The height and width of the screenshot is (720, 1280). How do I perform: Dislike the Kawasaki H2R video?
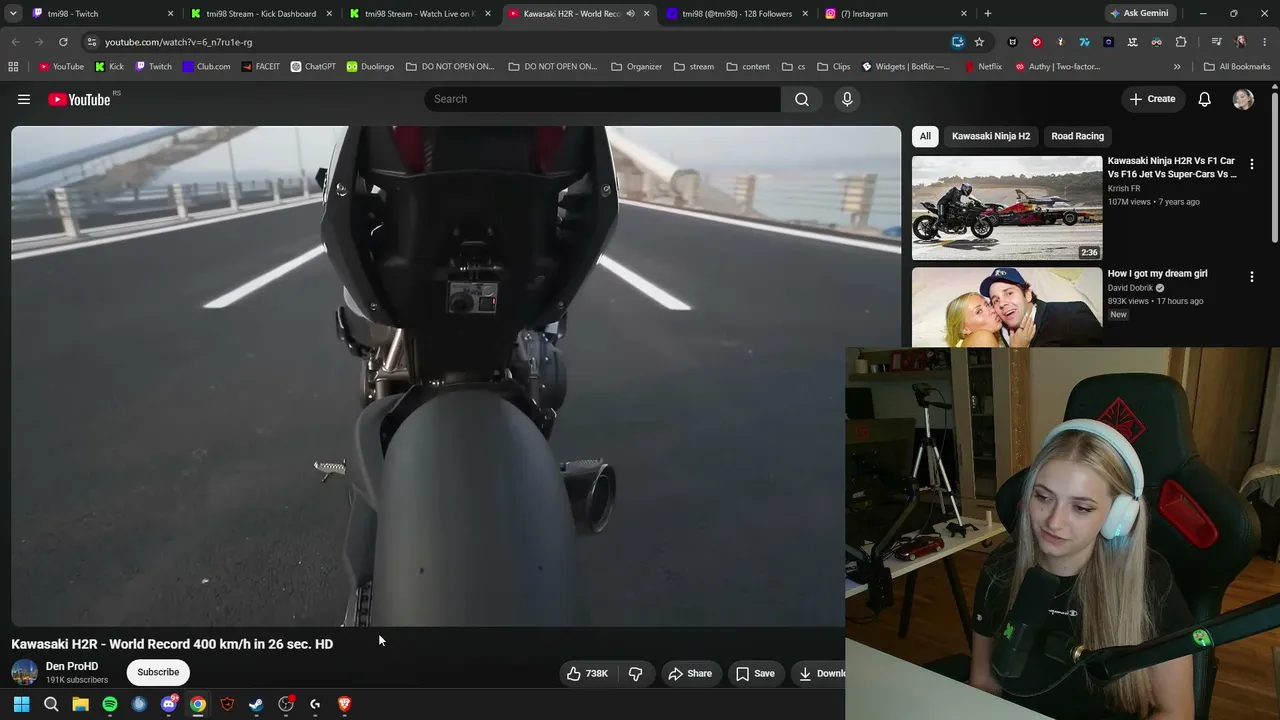pyautogui.click(x=635, y=673)
